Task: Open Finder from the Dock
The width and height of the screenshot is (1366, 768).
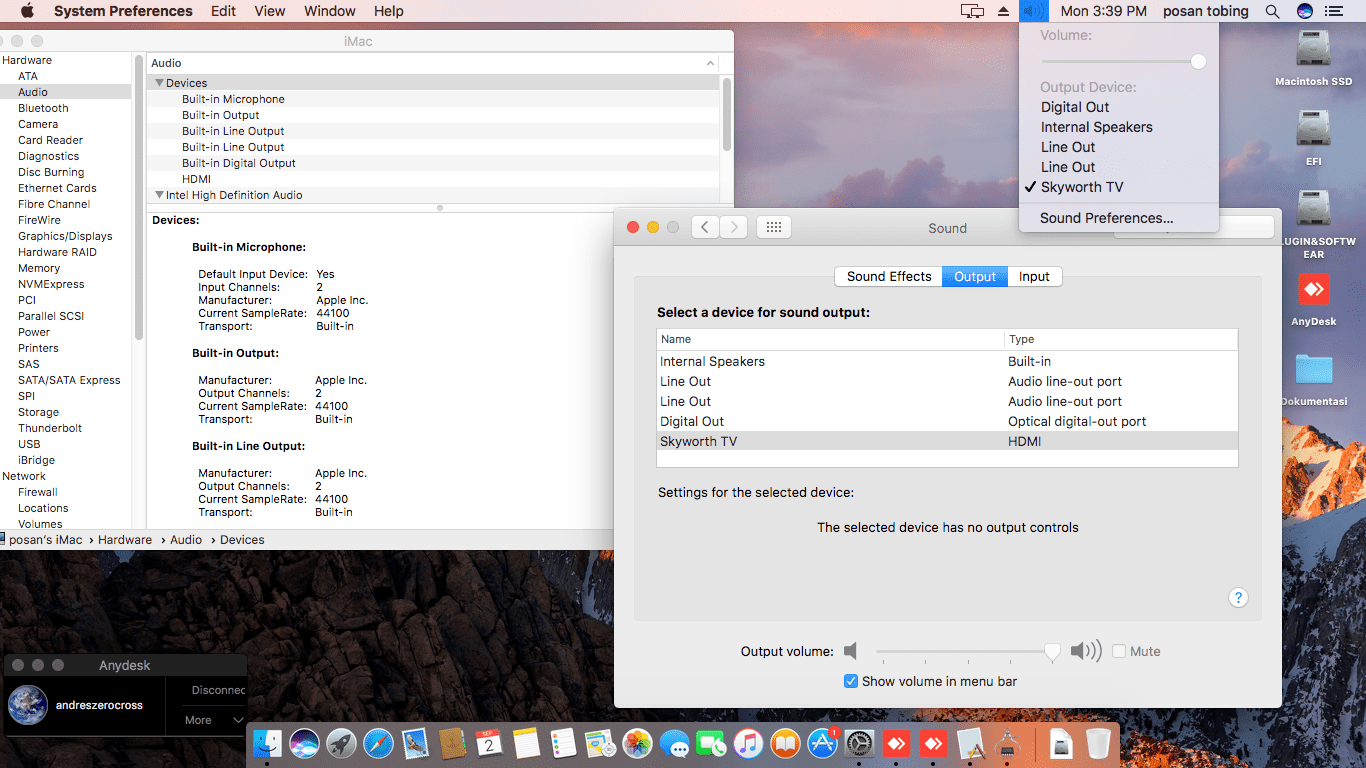Action: tap(268, 743)
